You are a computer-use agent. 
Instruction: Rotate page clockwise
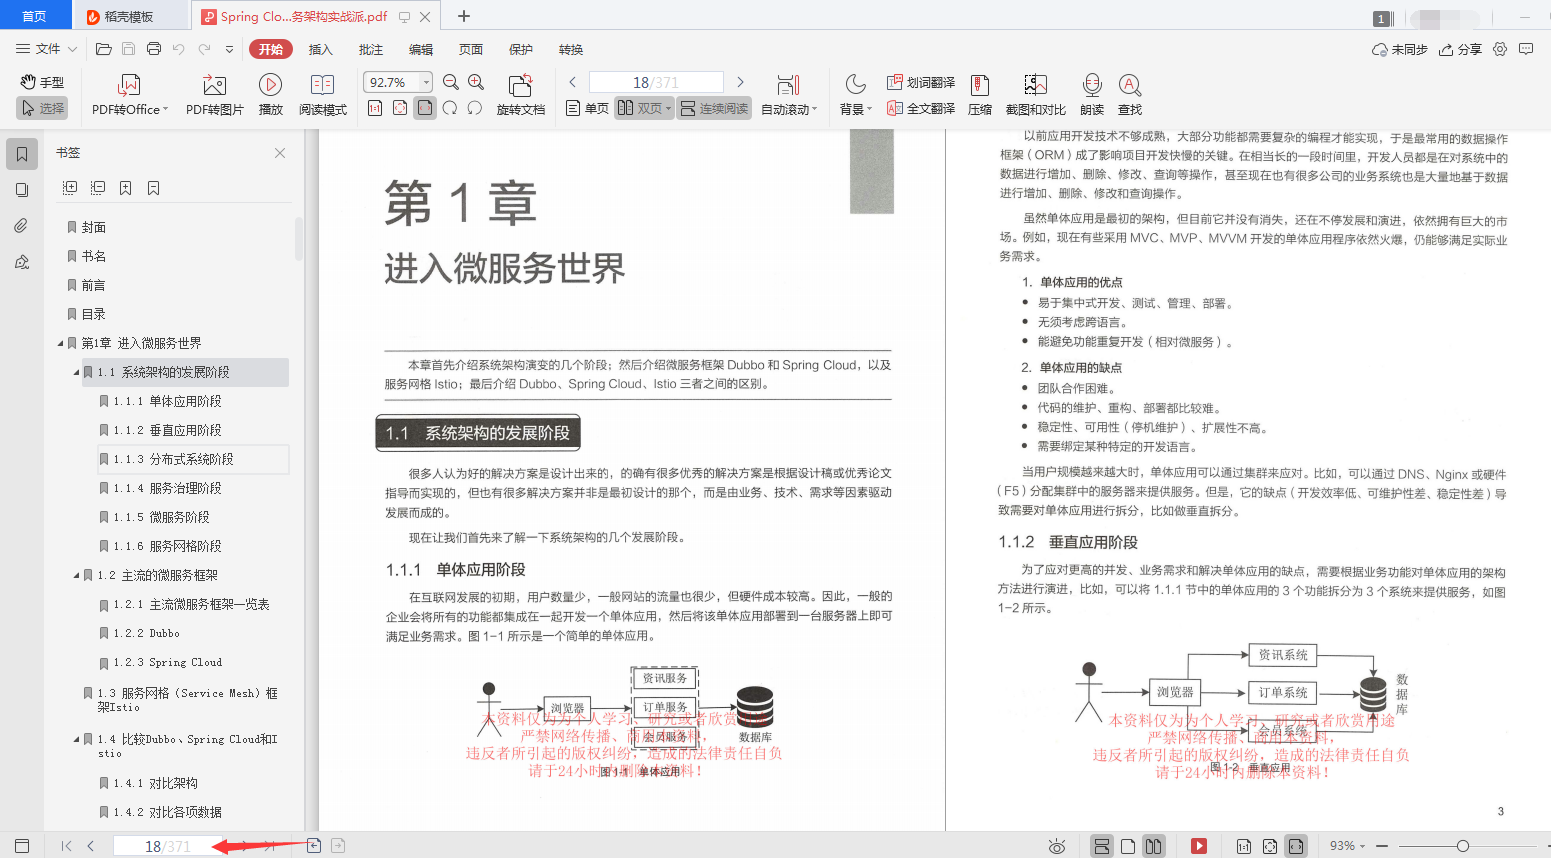[450, 108]
